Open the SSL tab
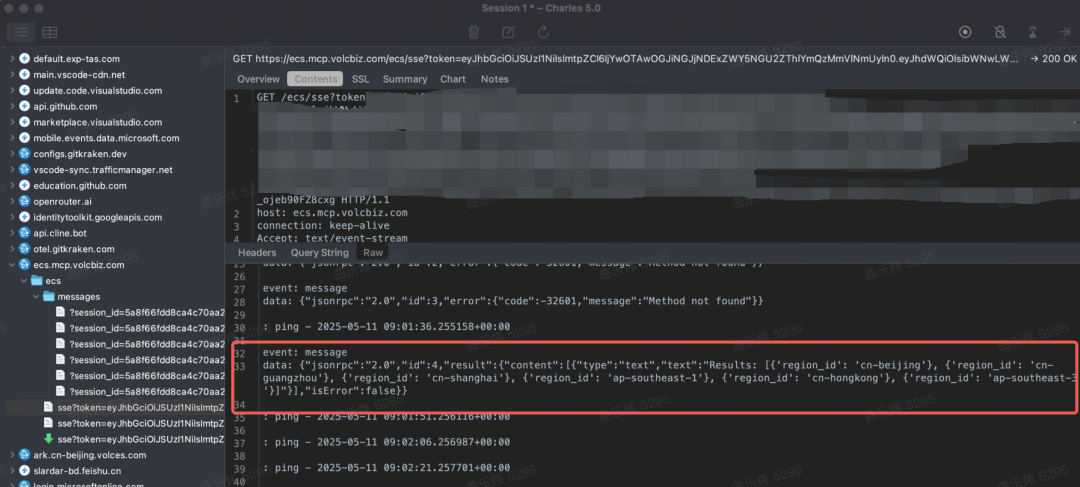The image size is (1080, 487). 360,79
